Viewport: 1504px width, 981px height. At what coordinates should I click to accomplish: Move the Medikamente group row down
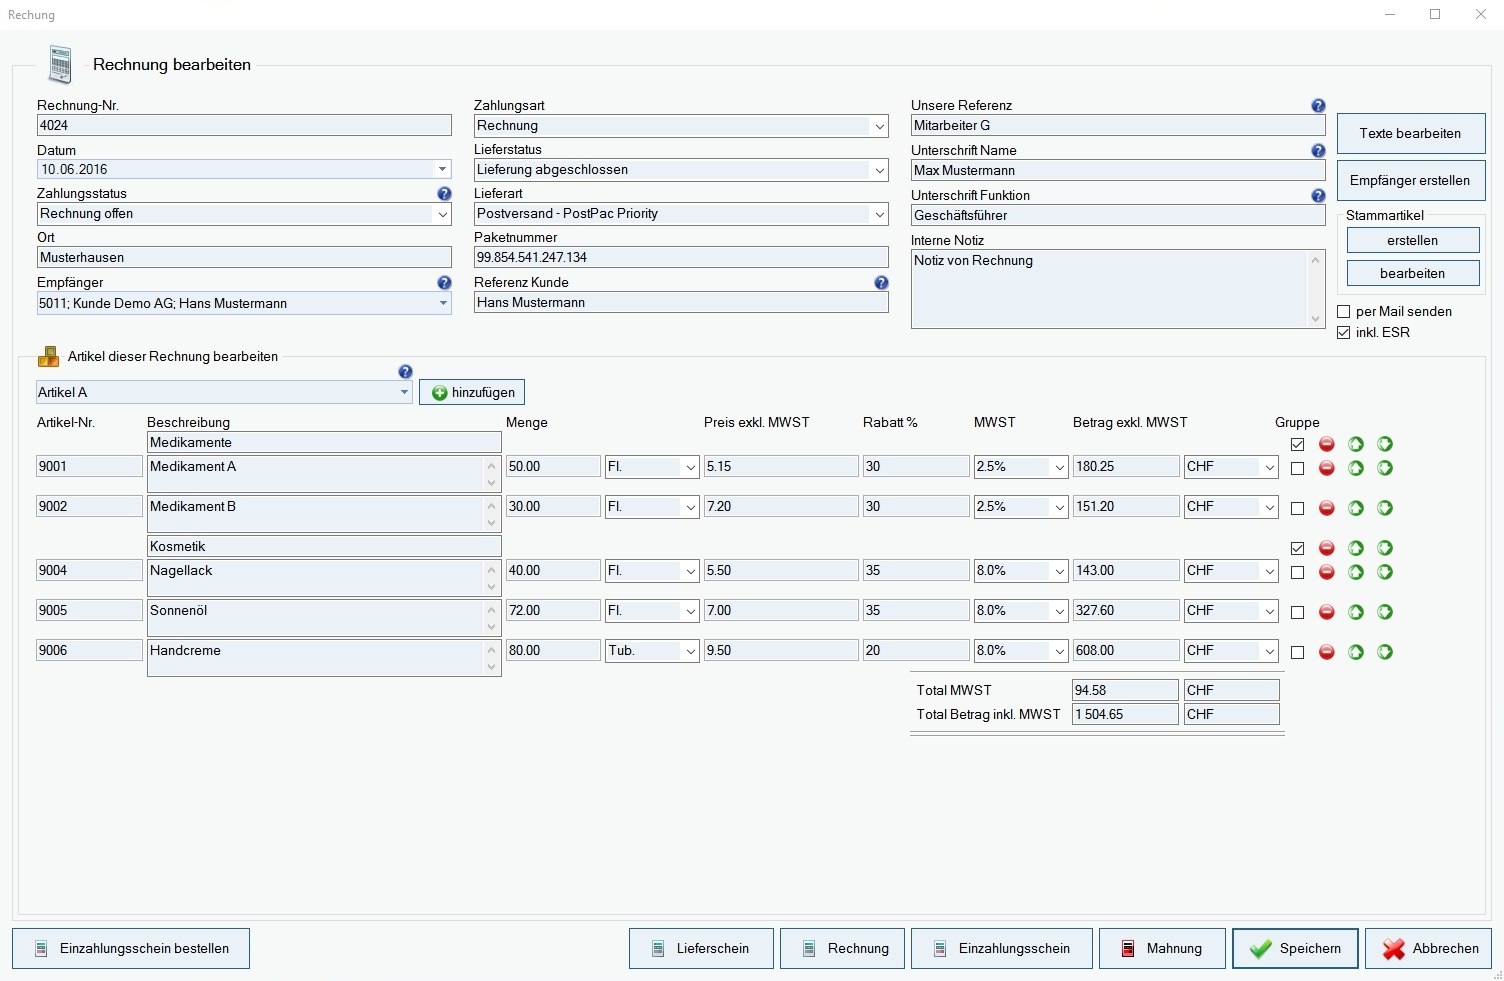point(1385,444)
